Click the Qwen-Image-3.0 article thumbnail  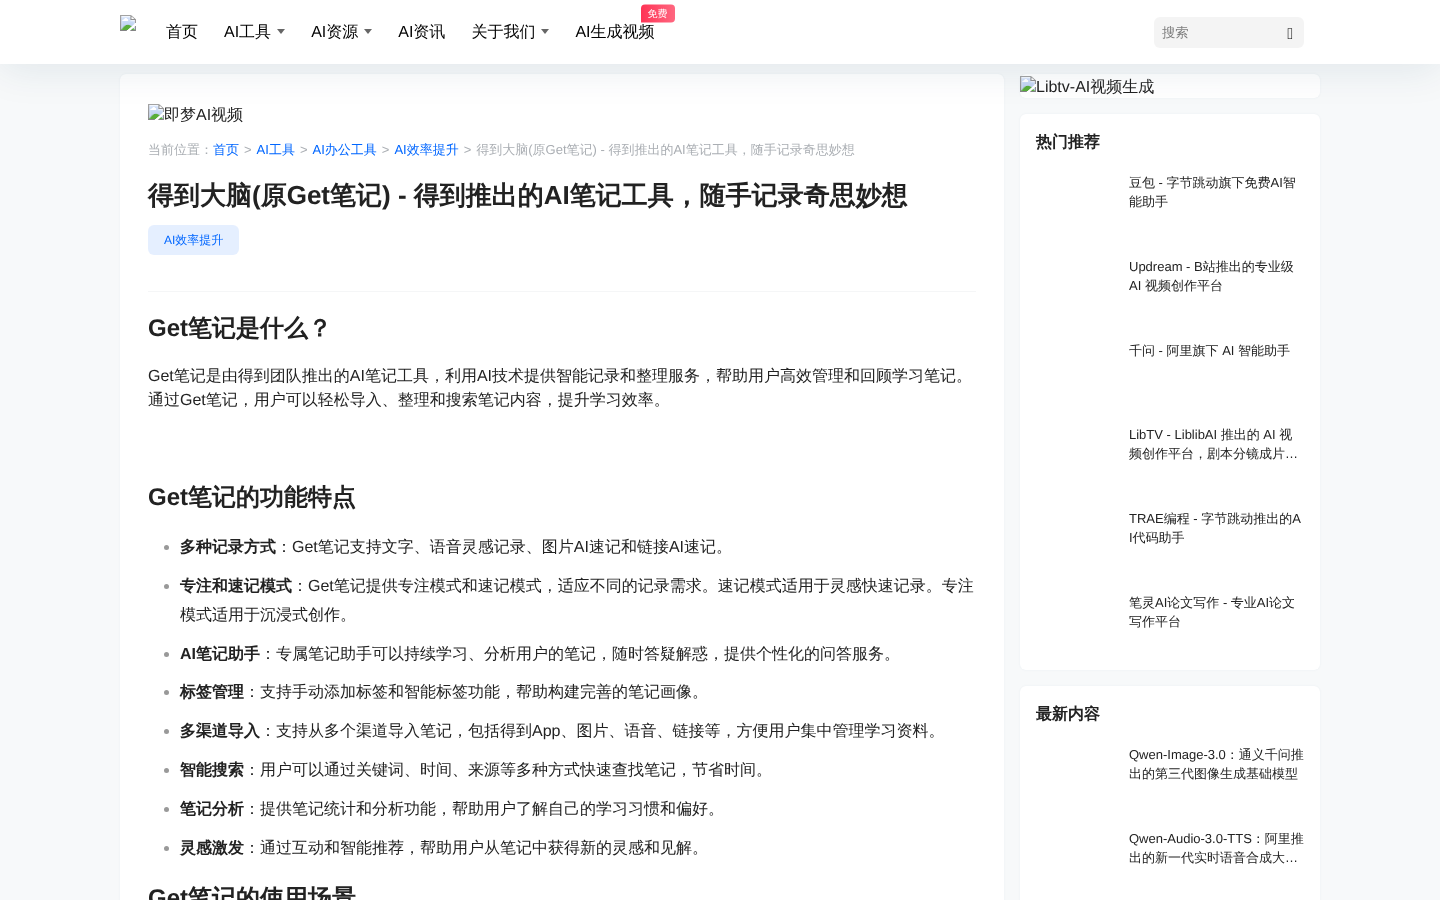[x=1074, y=773]
